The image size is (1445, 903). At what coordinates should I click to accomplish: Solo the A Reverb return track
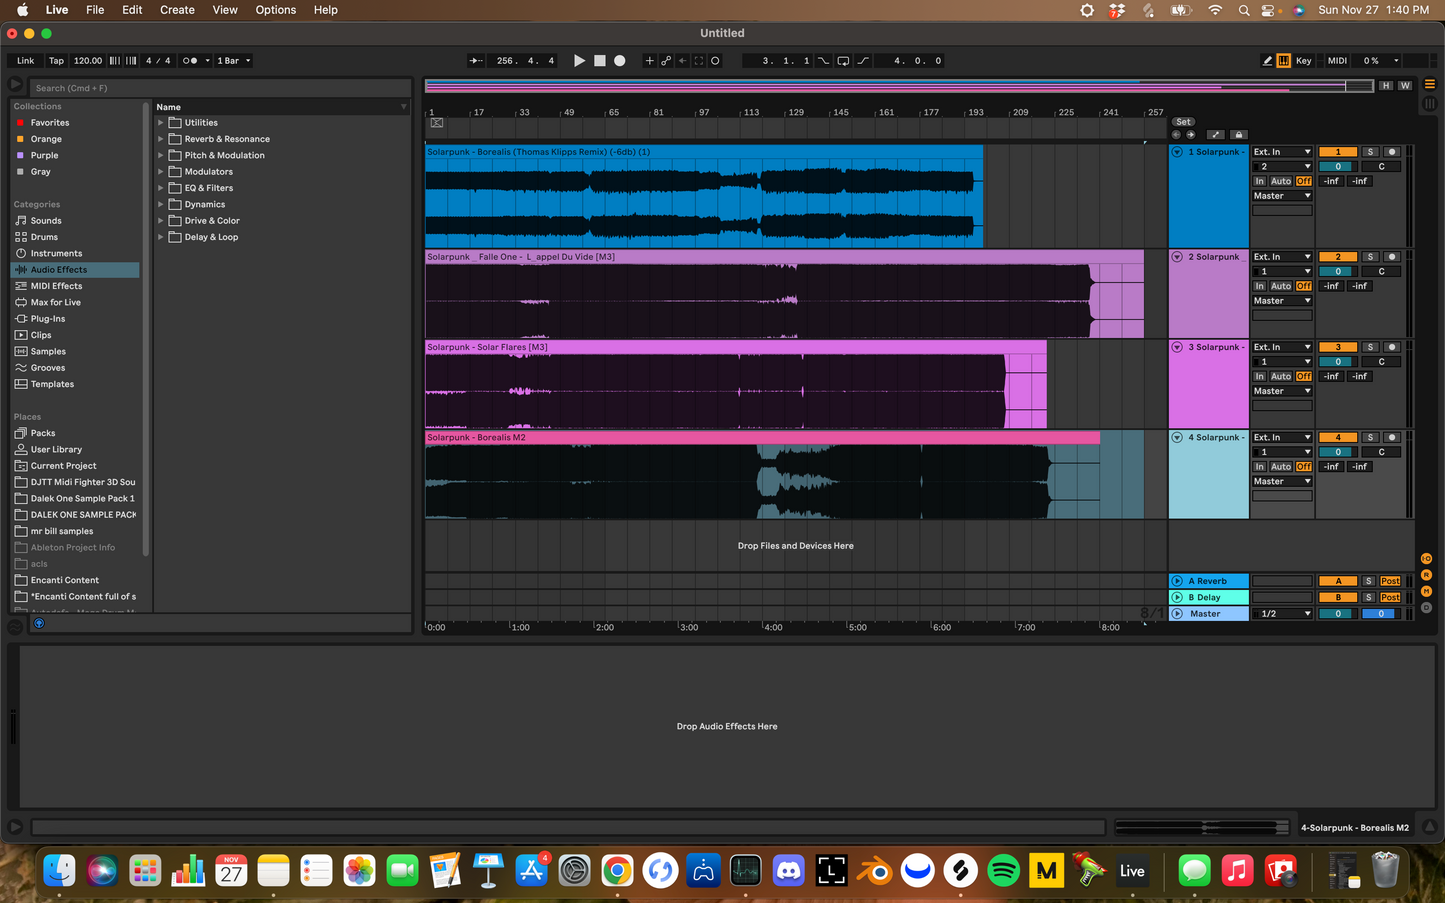tap(1368, 581)
